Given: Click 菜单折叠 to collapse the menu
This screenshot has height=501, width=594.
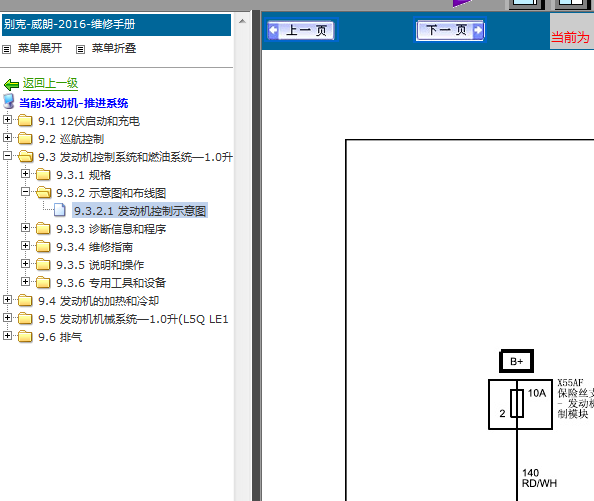Looking at the screenshot, I should (x=114, y=48).
